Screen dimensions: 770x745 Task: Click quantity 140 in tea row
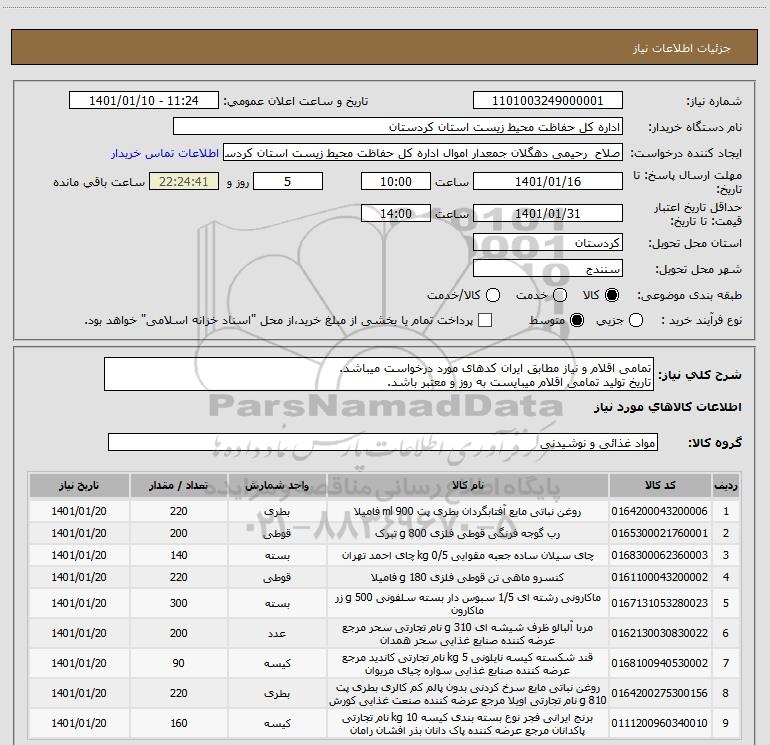pyautogui.click(x=179, y=555)
